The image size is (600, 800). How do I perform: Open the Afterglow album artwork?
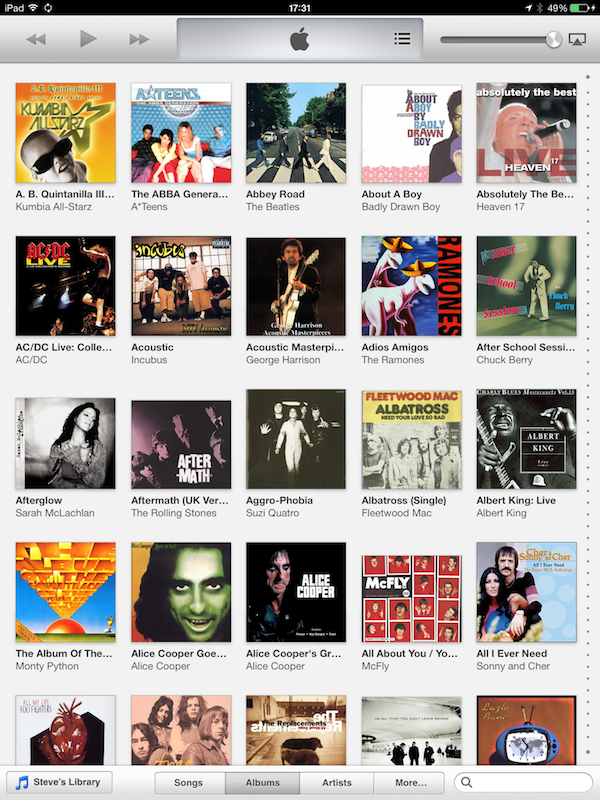click(65, 443)
